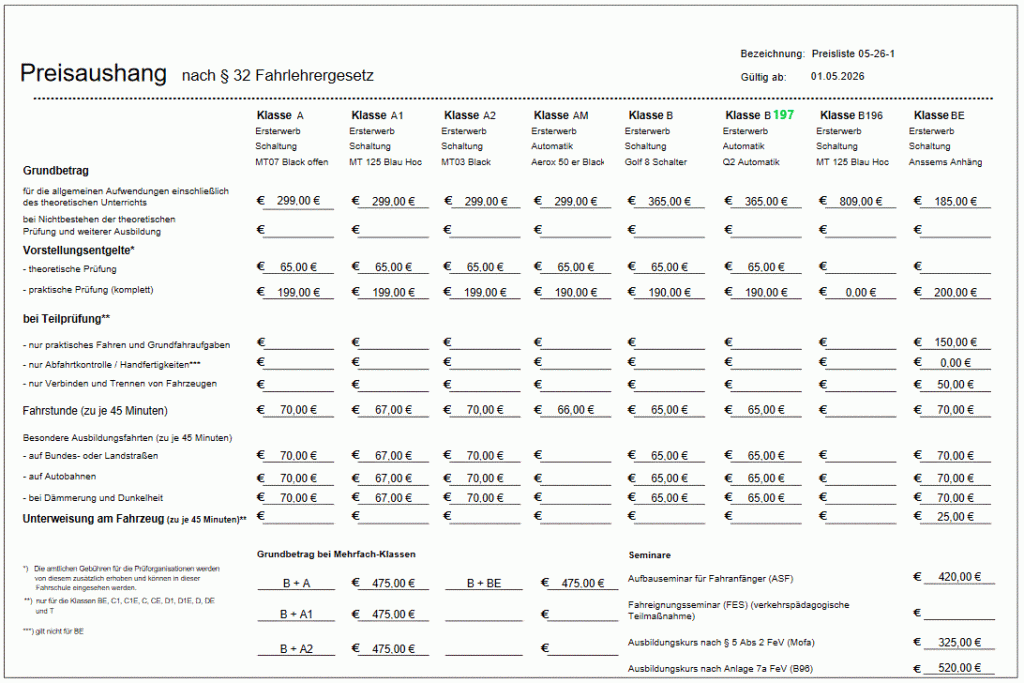This screenshot has height=683, width=1024.
Task: Select the Golf 8 Schalter vehicle text
Action: [x=655, y=162]
